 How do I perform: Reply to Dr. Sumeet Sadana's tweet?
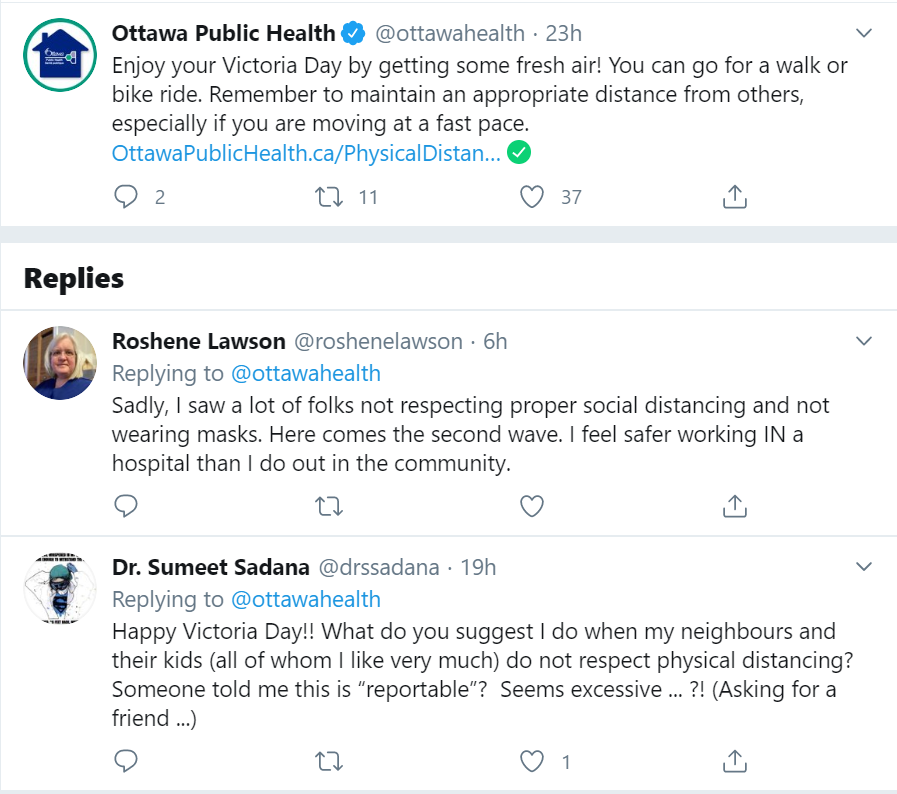[126, 762]
